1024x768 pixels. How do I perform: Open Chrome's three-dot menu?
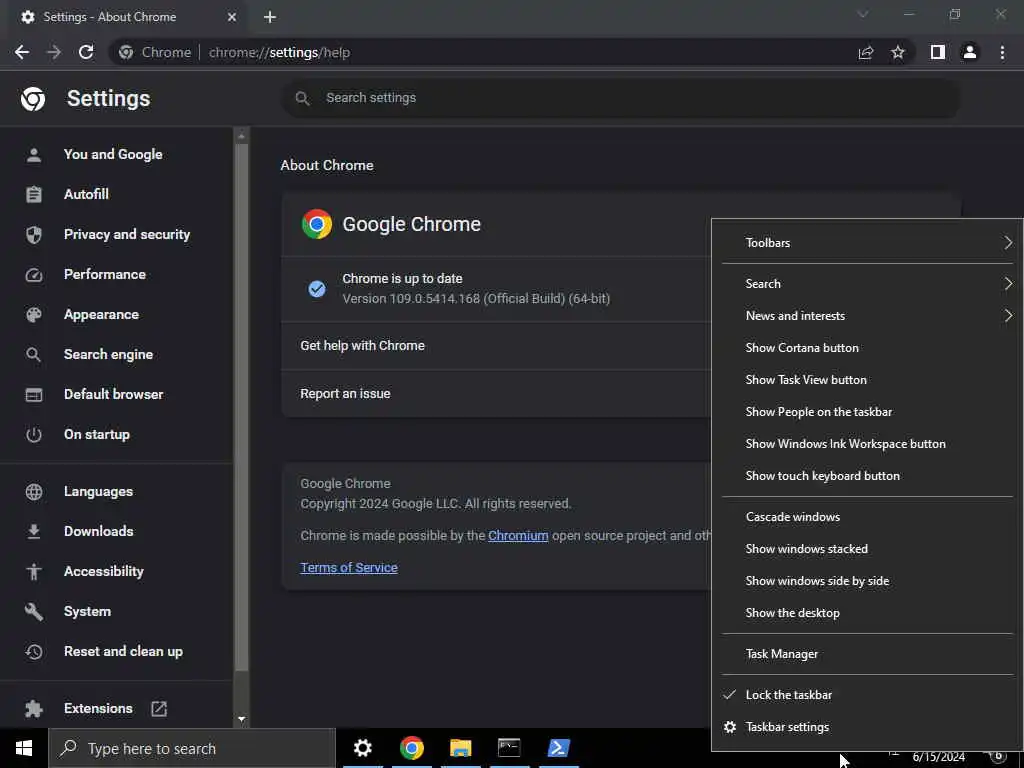coord(1002,52)
